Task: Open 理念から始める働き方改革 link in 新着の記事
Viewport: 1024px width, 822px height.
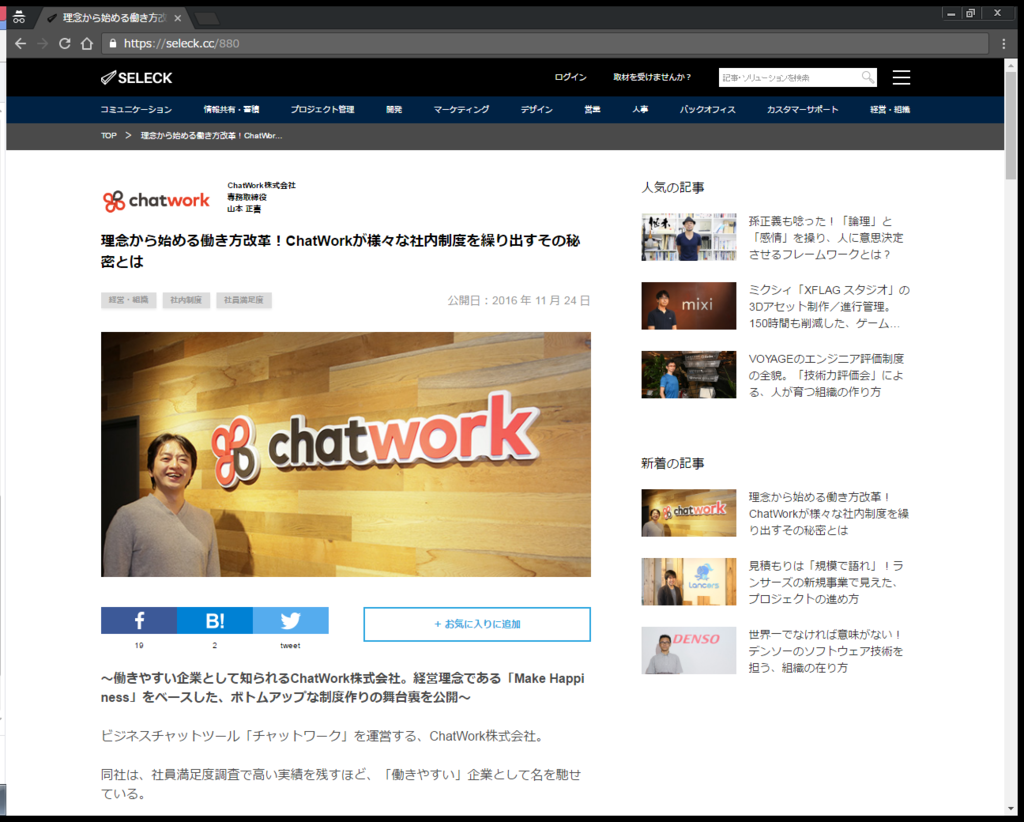Action: click(x=829, y=514)
